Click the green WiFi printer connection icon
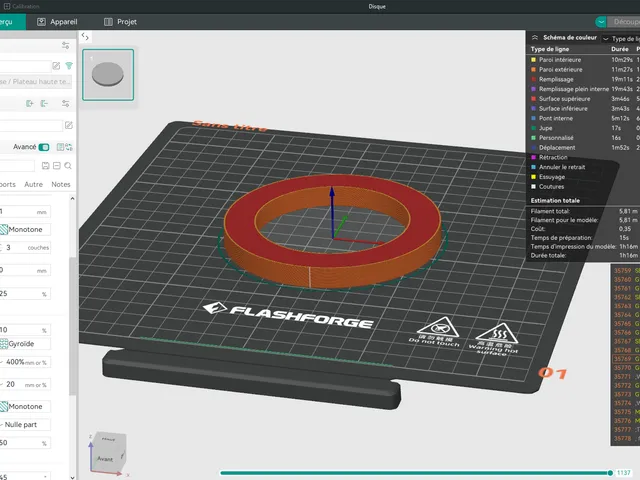Image resolution: width=640 pixels, height=480 pixels. pyautogui.click(x=69, y=66)
